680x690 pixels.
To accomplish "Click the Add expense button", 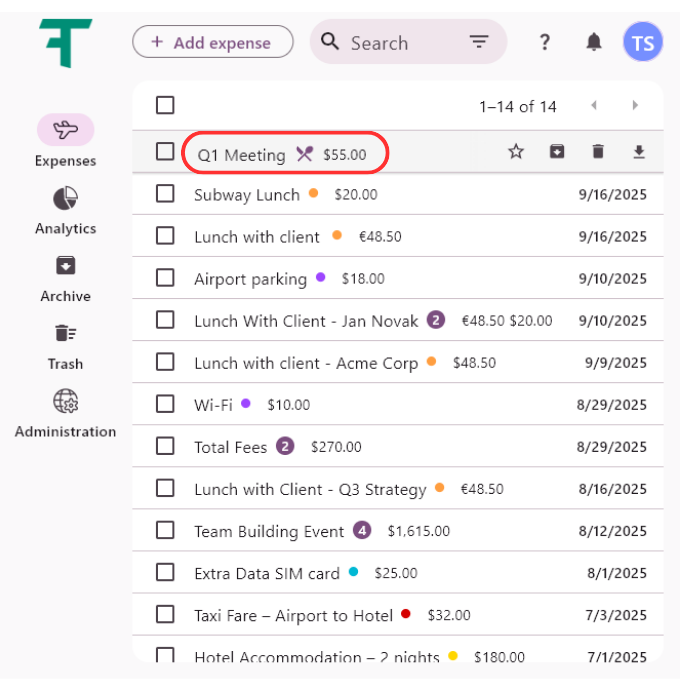I will pos(213,42).
